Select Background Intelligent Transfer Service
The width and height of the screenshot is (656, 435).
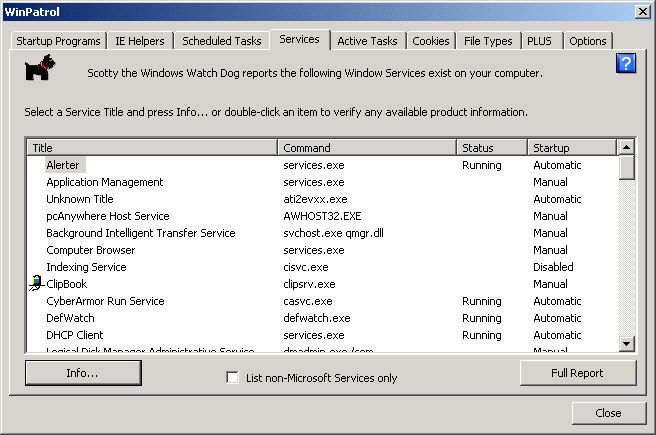point(141,233)
